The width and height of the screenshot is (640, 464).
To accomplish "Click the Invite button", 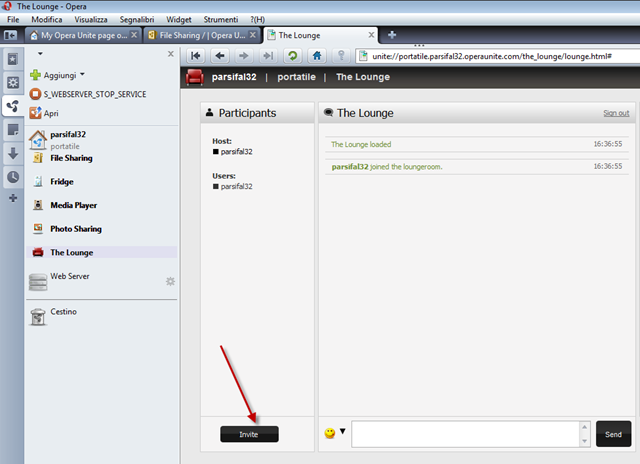I will 249,434.
